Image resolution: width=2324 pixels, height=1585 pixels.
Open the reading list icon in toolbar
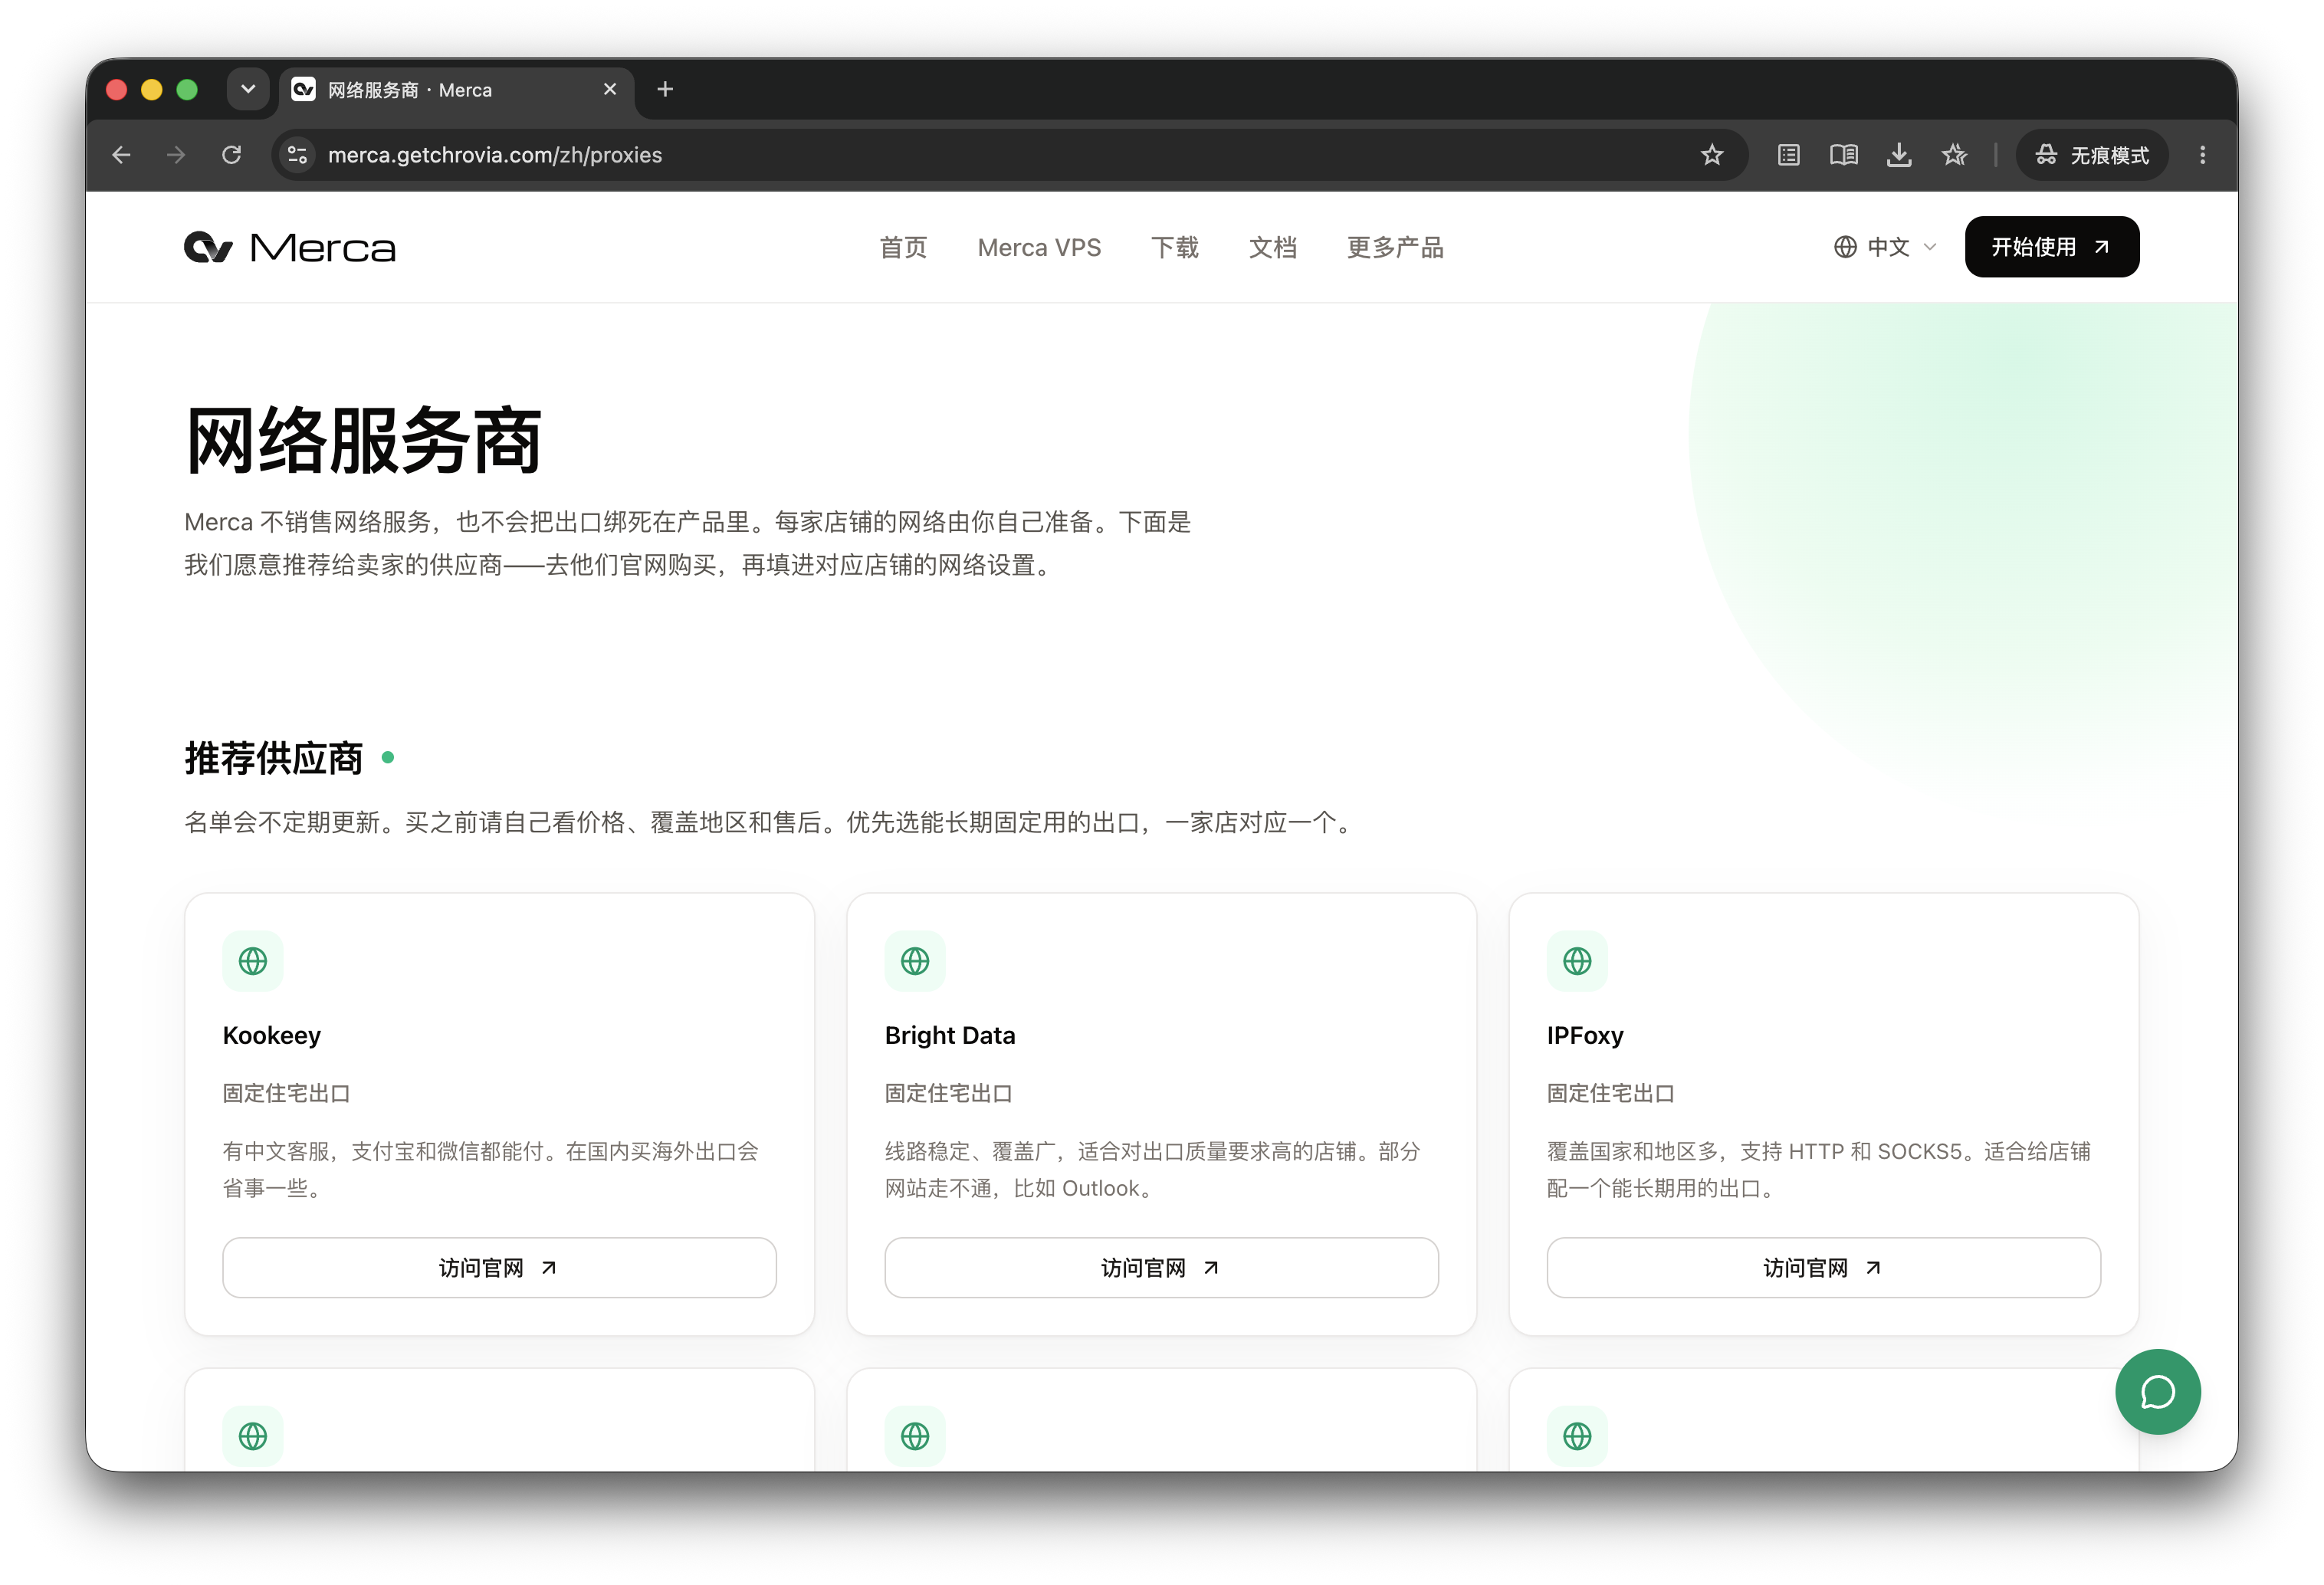pyautogui.click(x=1788, y=155)
